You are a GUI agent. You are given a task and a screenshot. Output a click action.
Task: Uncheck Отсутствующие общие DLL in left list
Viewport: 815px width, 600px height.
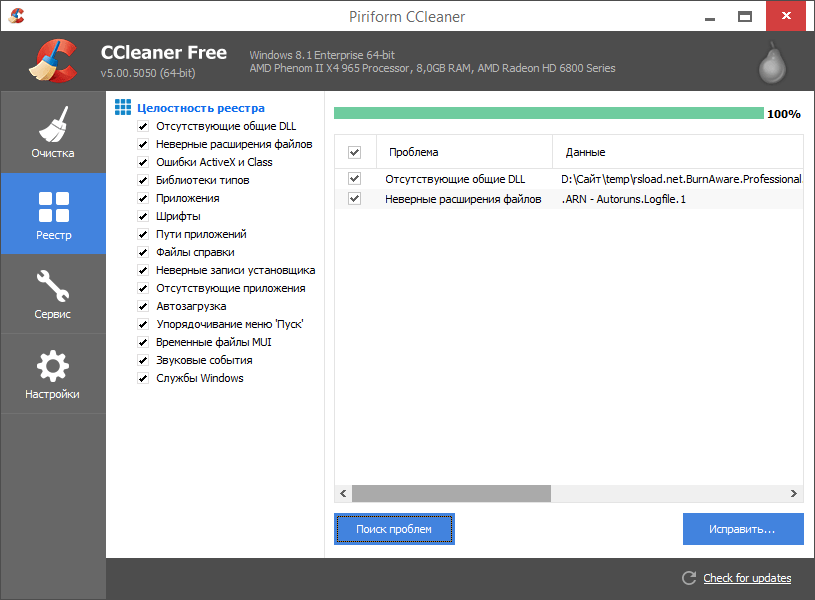coord(143,127)
